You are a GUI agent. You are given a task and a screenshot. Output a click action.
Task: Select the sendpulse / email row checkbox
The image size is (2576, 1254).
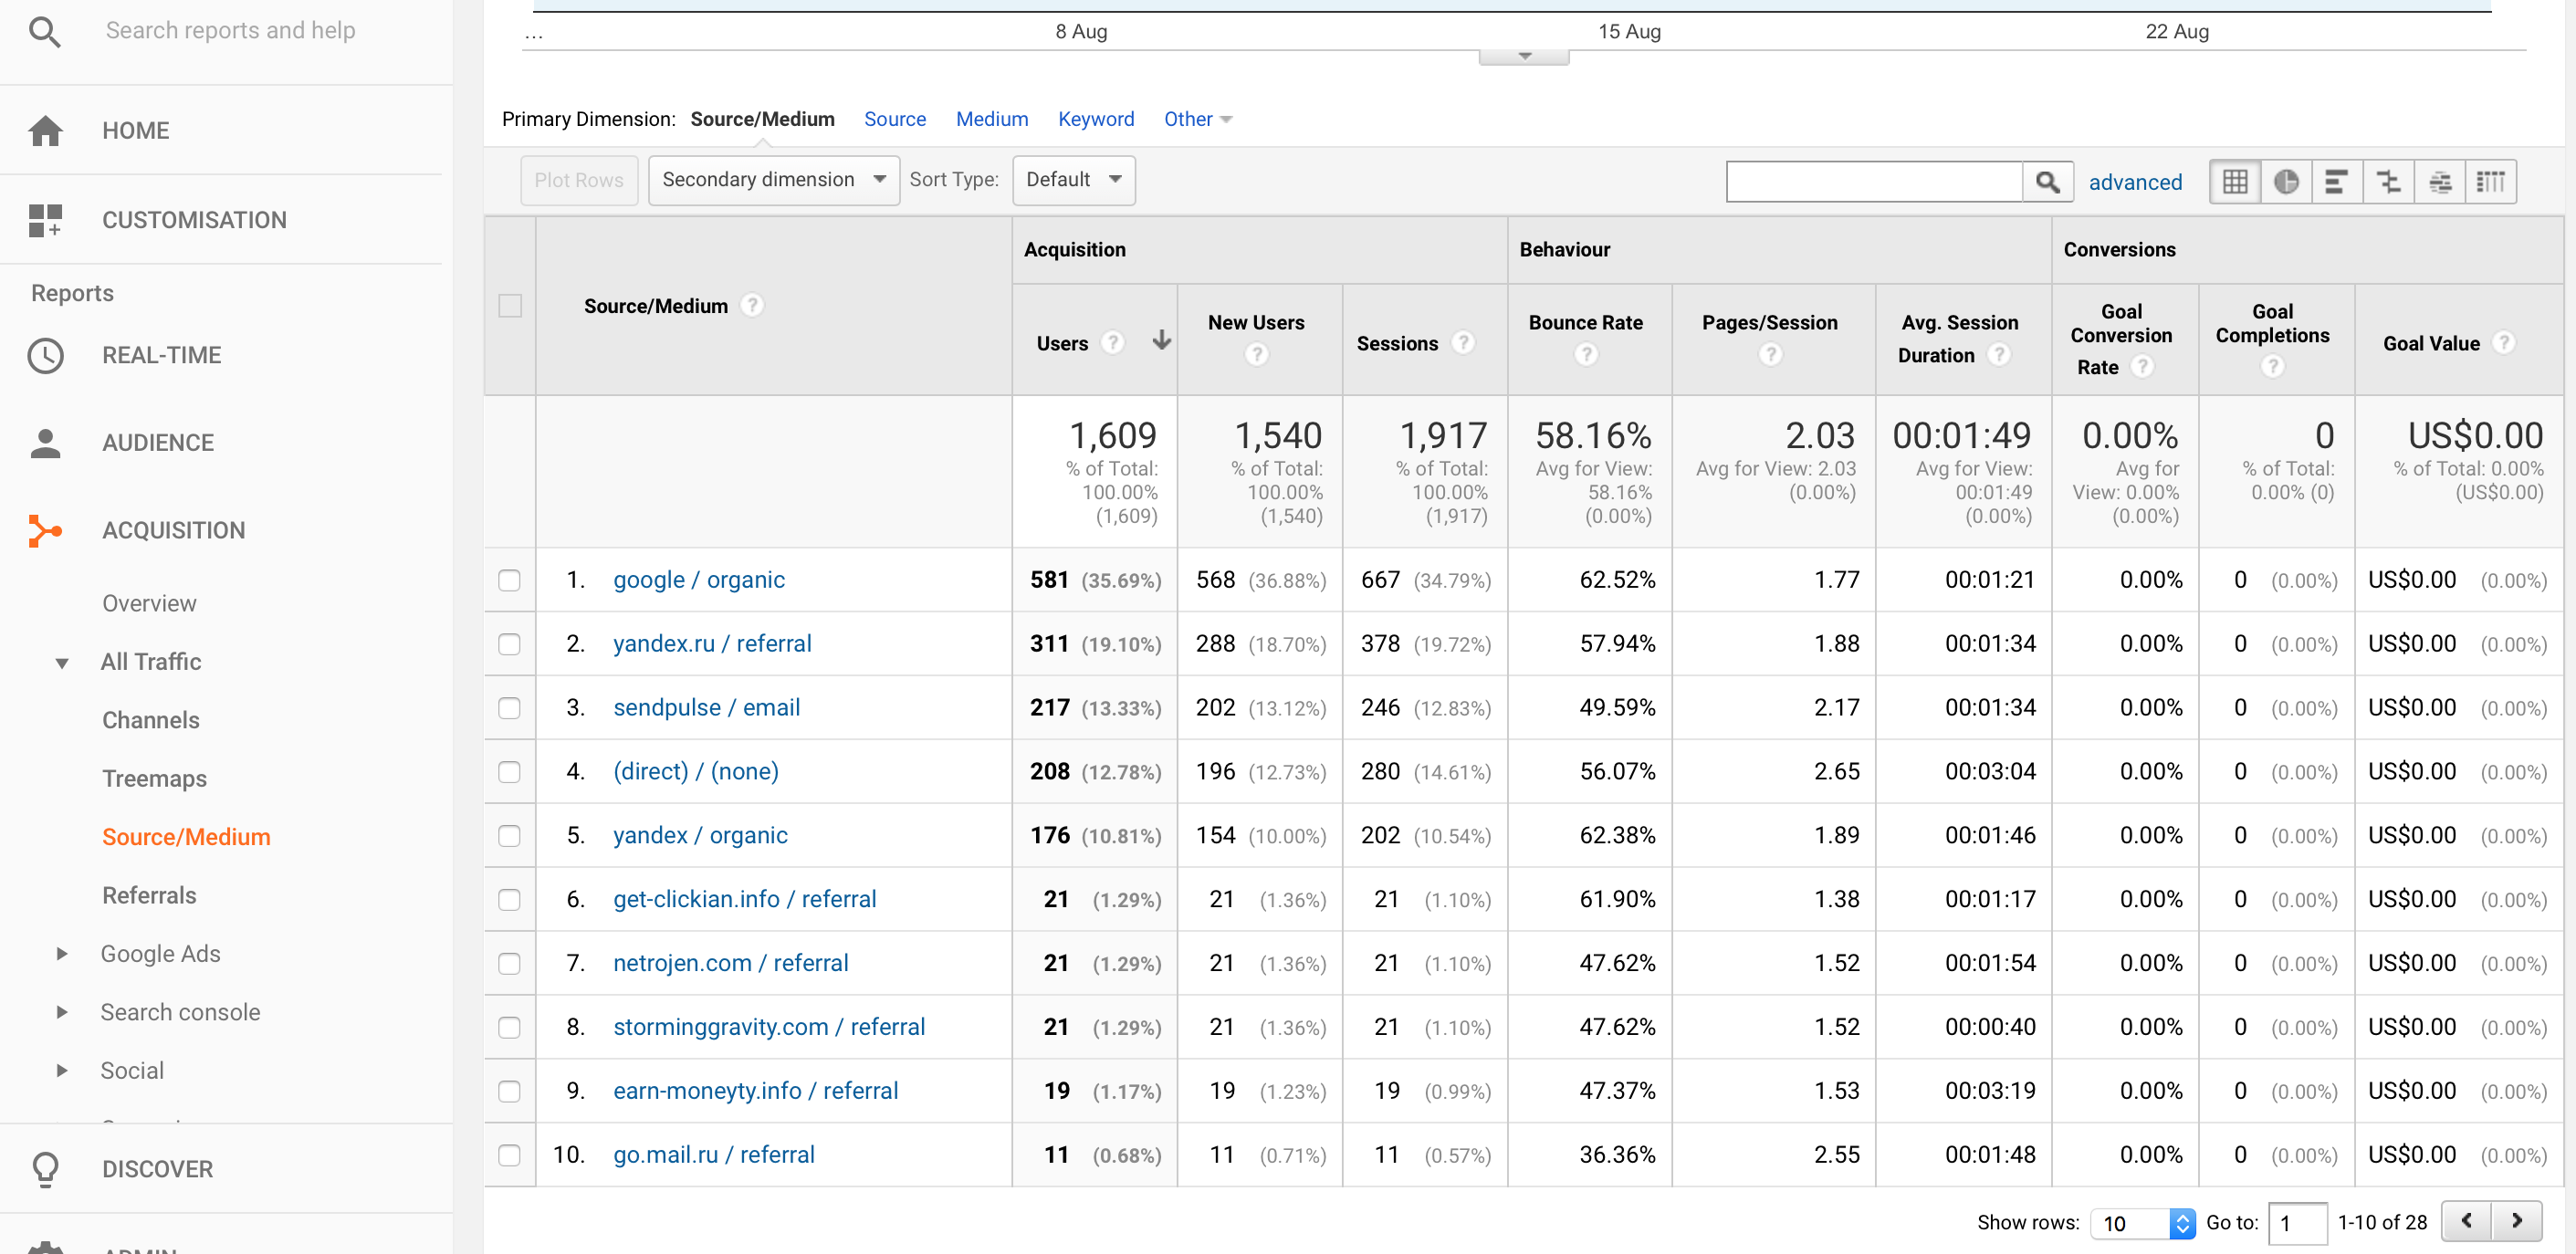(510, 708)
